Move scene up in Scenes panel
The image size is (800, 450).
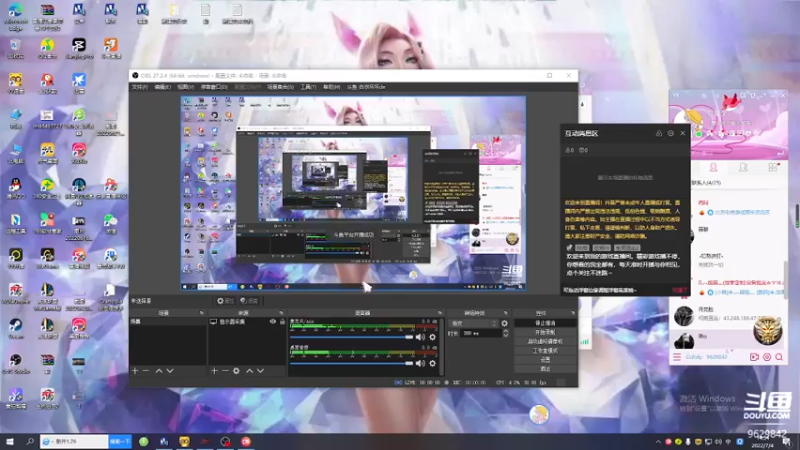(159, 371)
